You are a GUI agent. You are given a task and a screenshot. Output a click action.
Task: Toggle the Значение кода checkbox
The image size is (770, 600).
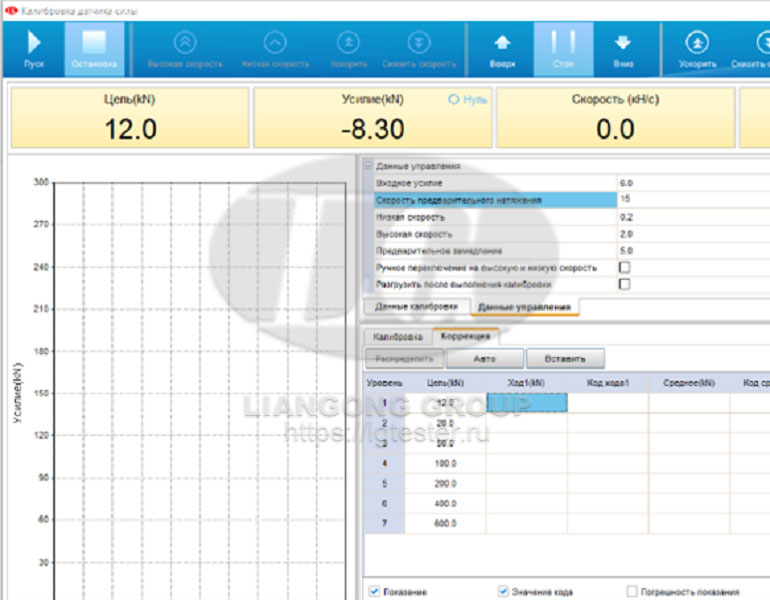tap(502, 592)
